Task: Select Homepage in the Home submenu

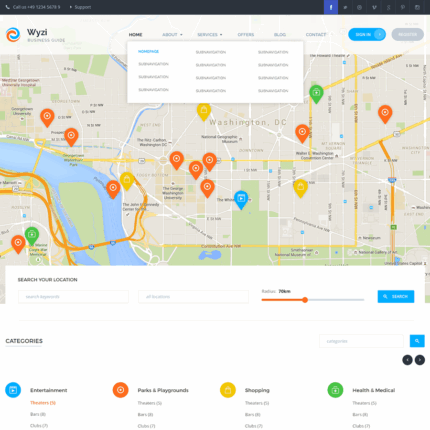Action: (148, 52)
